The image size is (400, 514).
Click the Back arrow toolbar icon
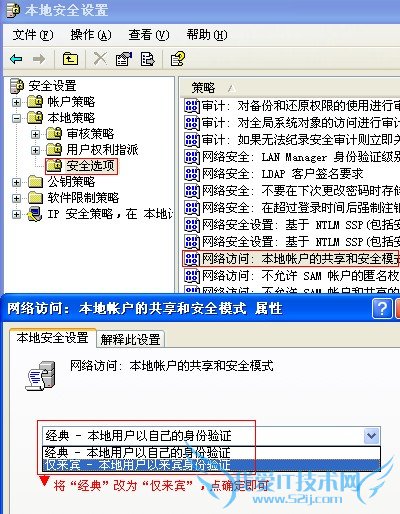coord(16,59)
